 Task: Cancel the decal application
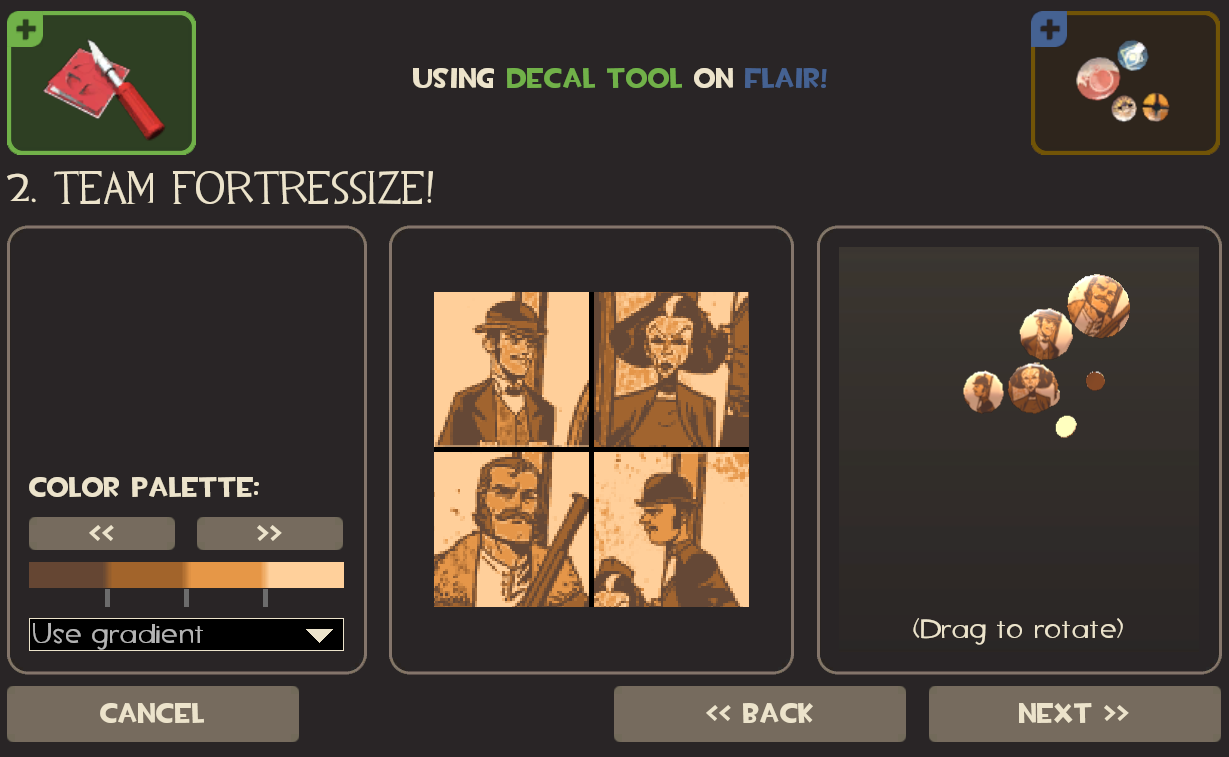tap(153, 713)
